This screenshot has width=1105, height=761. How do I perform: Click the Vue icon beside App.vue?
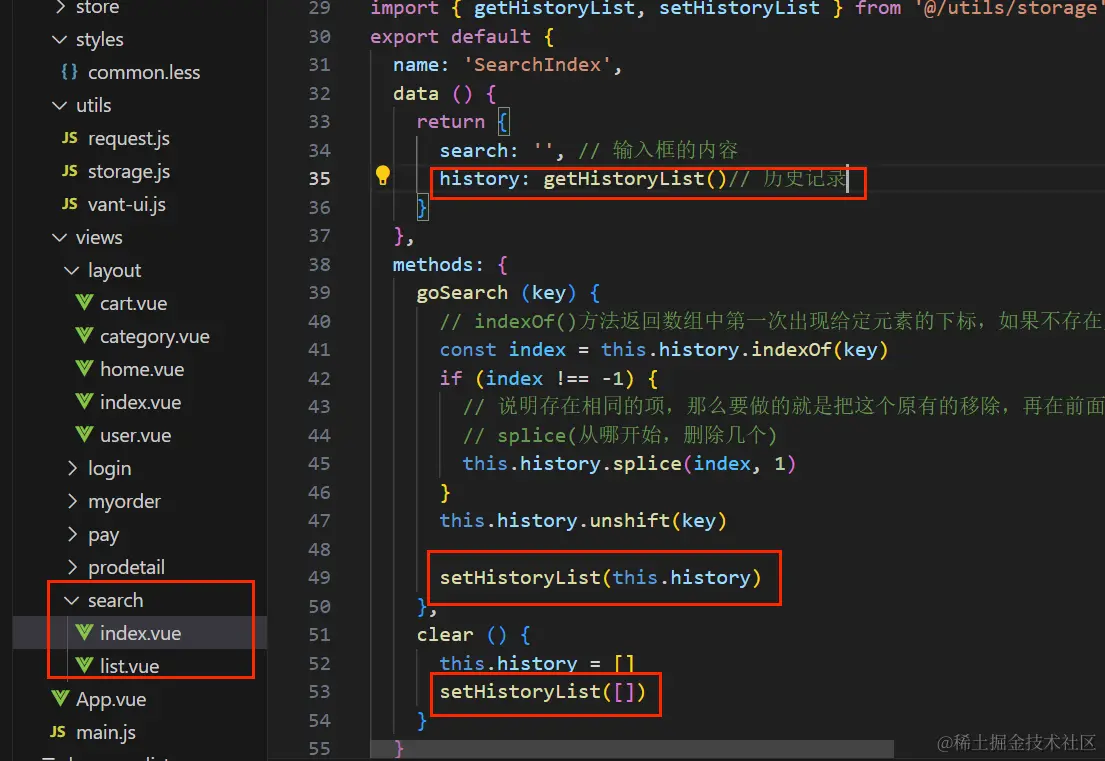pos(61,698)
